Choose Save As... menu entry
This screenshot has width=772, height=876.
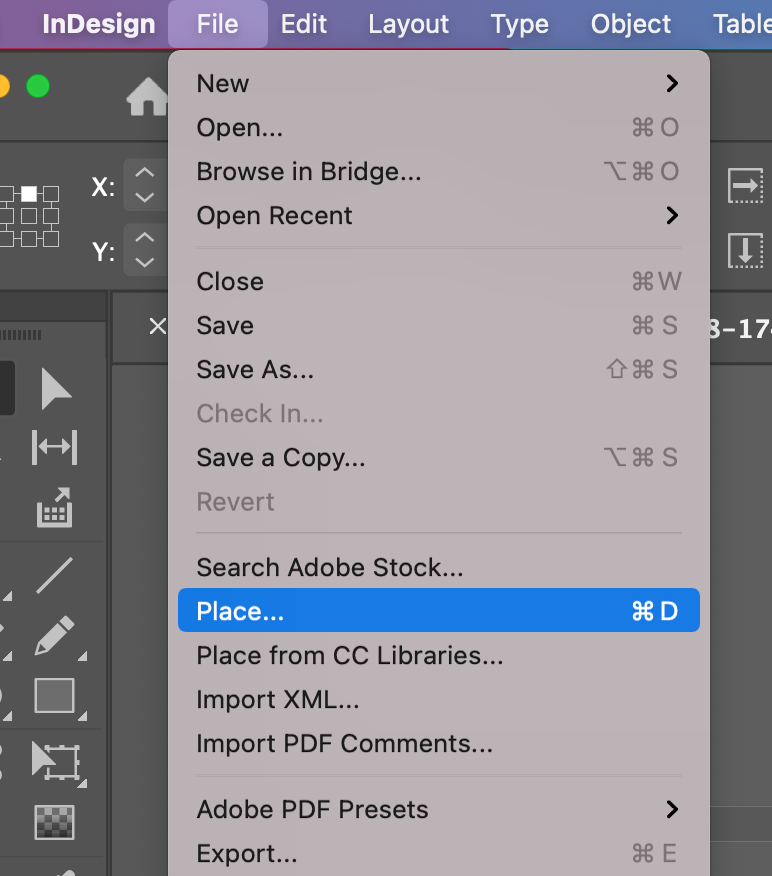tap(255, 370)
